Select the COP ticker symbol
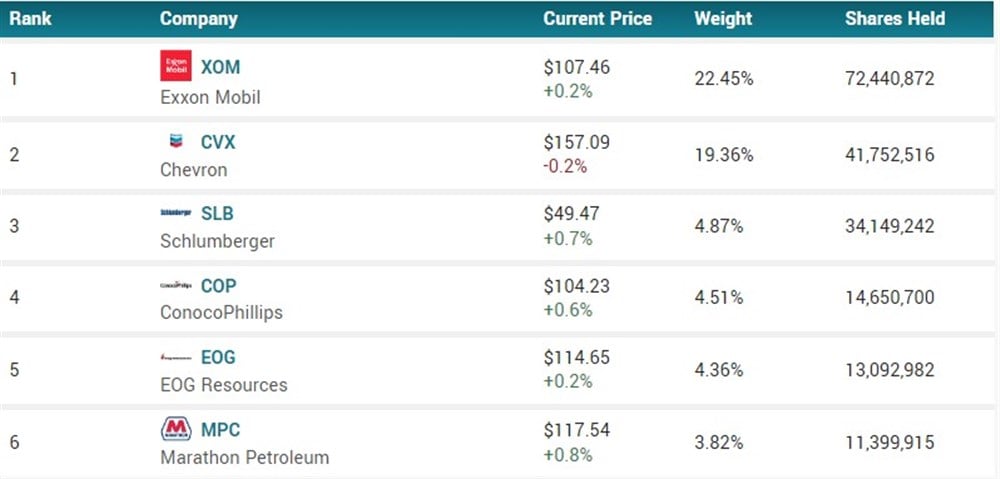The width and height of the screenshot is (1000, 479). [x=218, y=285]
